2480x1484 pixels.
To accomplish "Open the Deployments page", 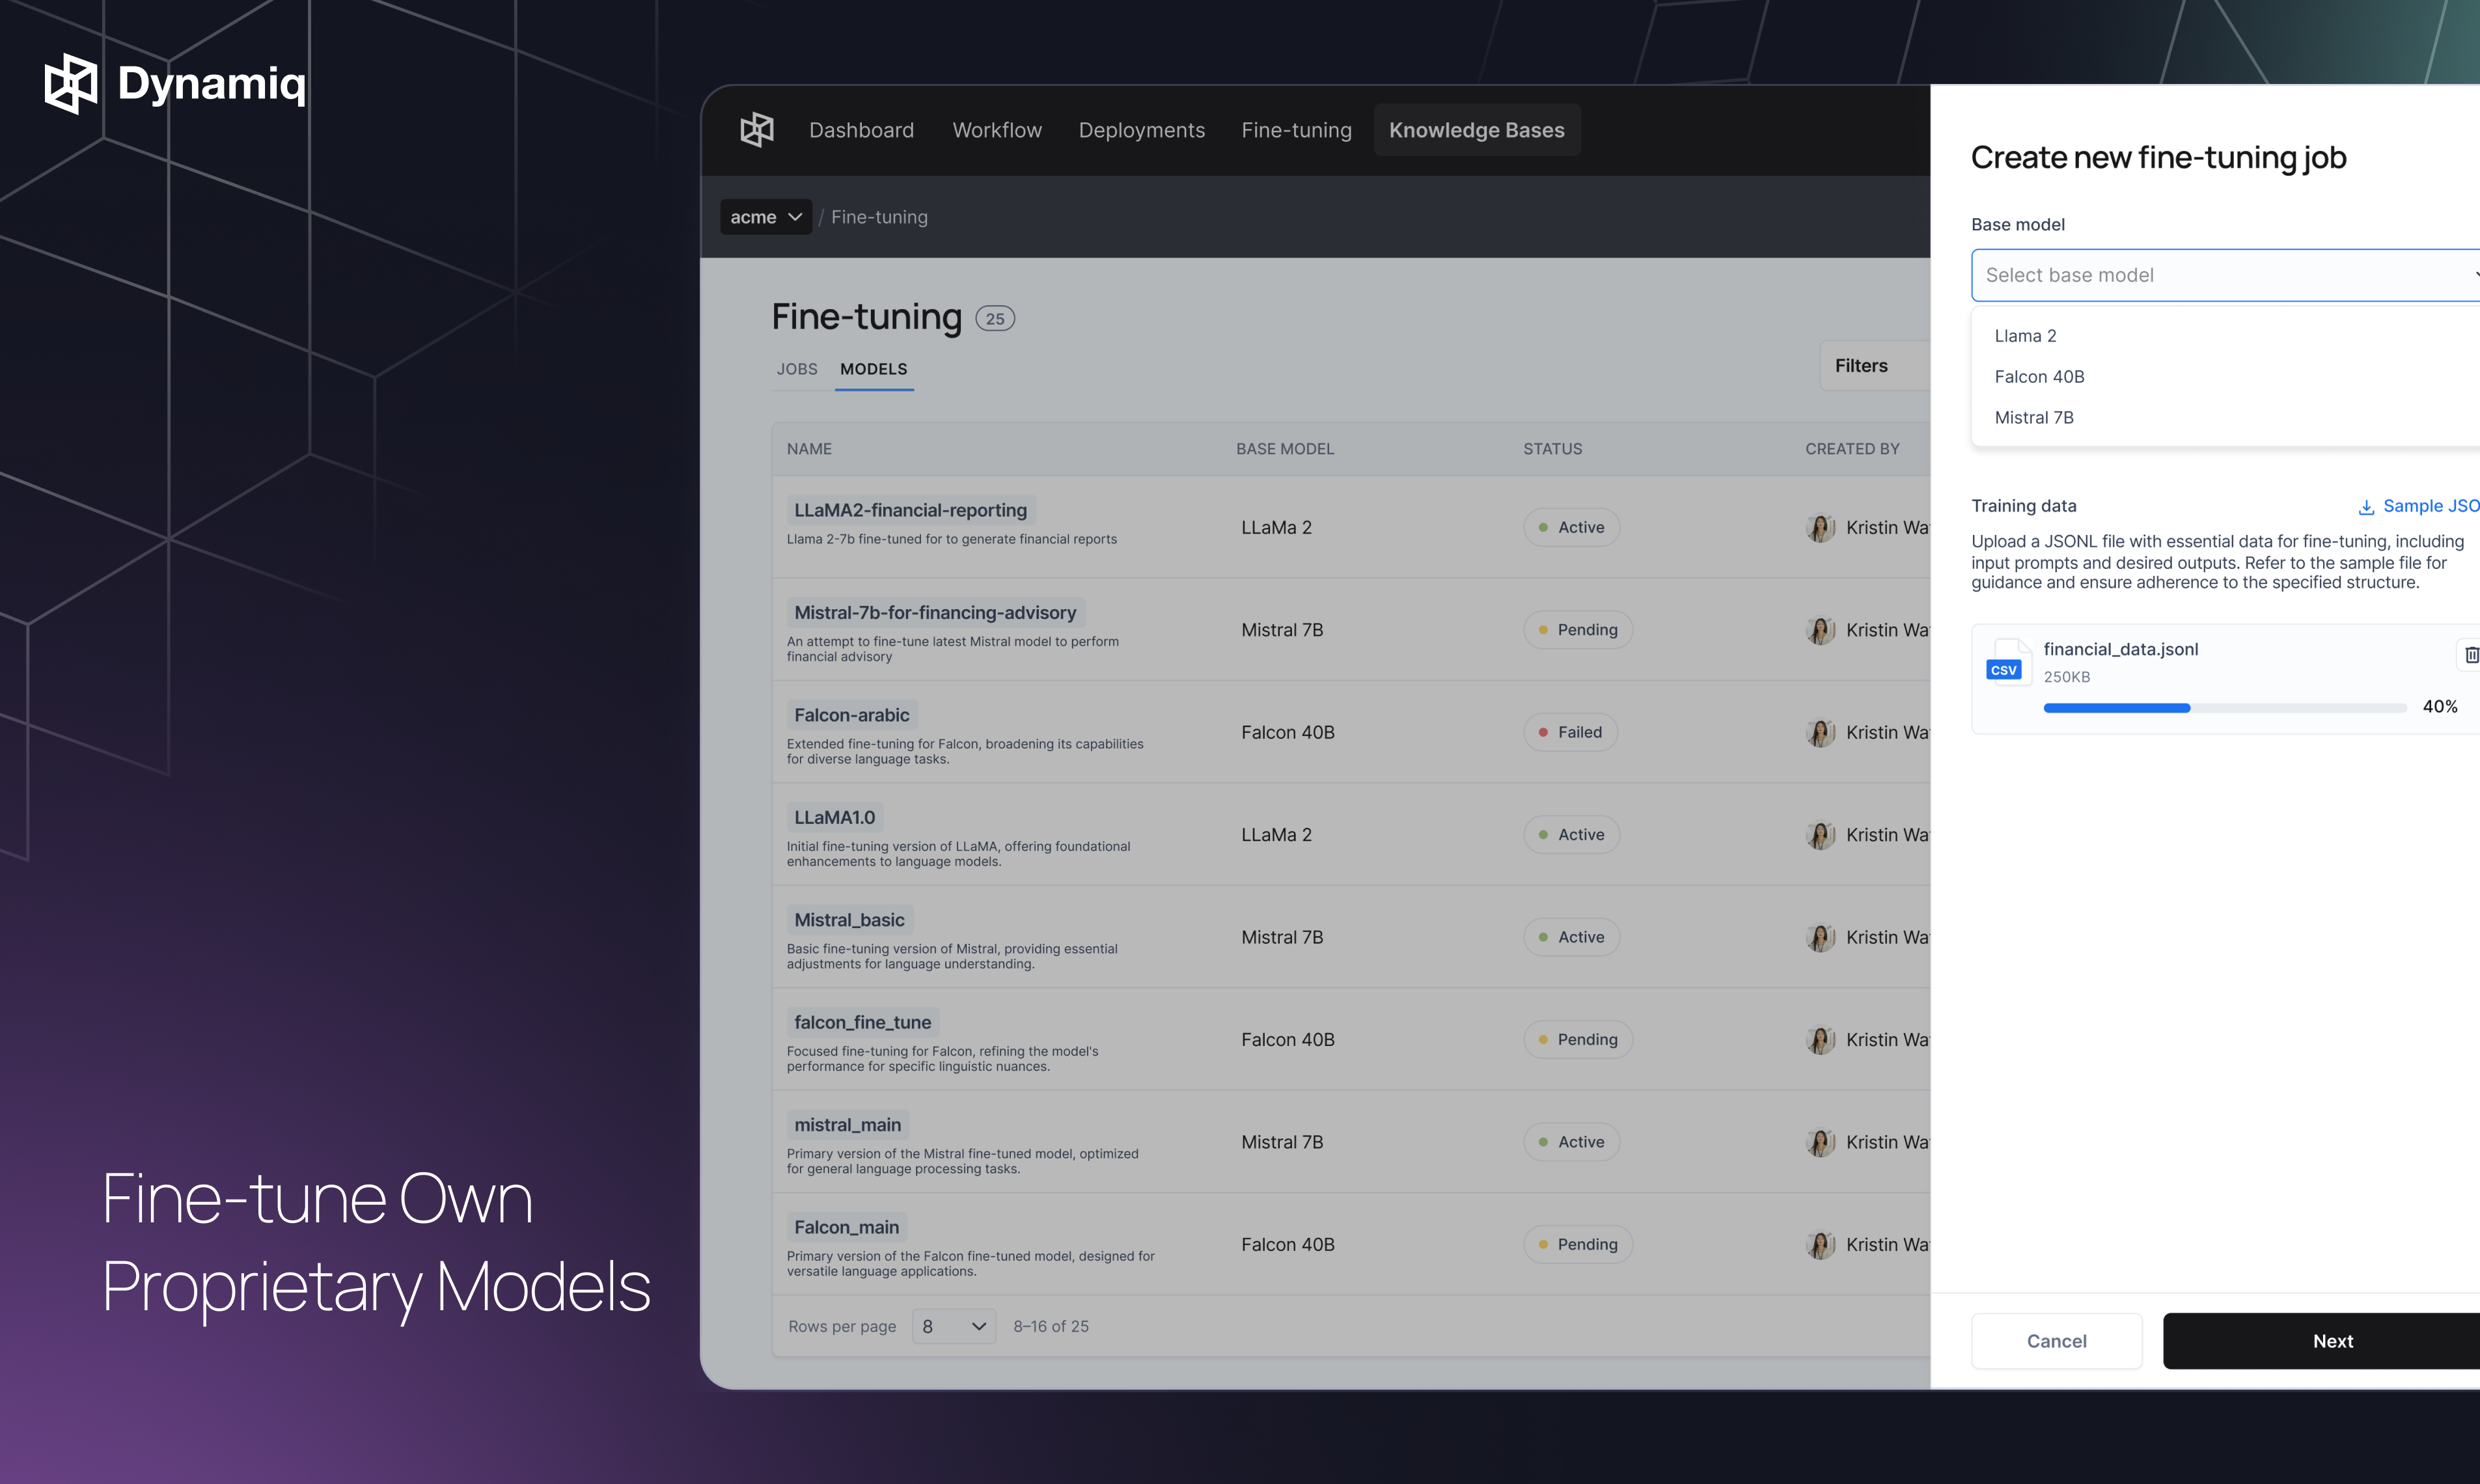I will pyautogui.click(x=1141, y=130).
